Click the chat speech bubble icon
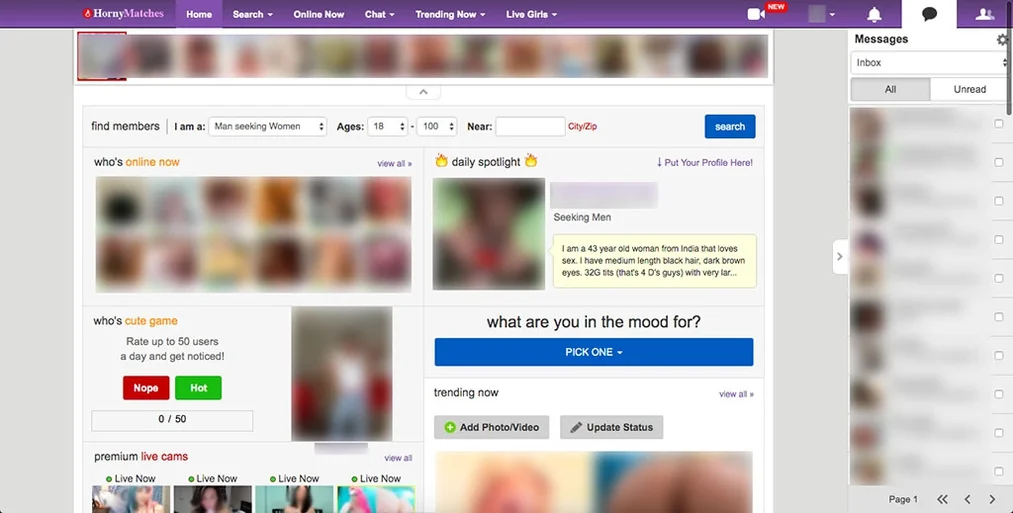 (930, 14)
